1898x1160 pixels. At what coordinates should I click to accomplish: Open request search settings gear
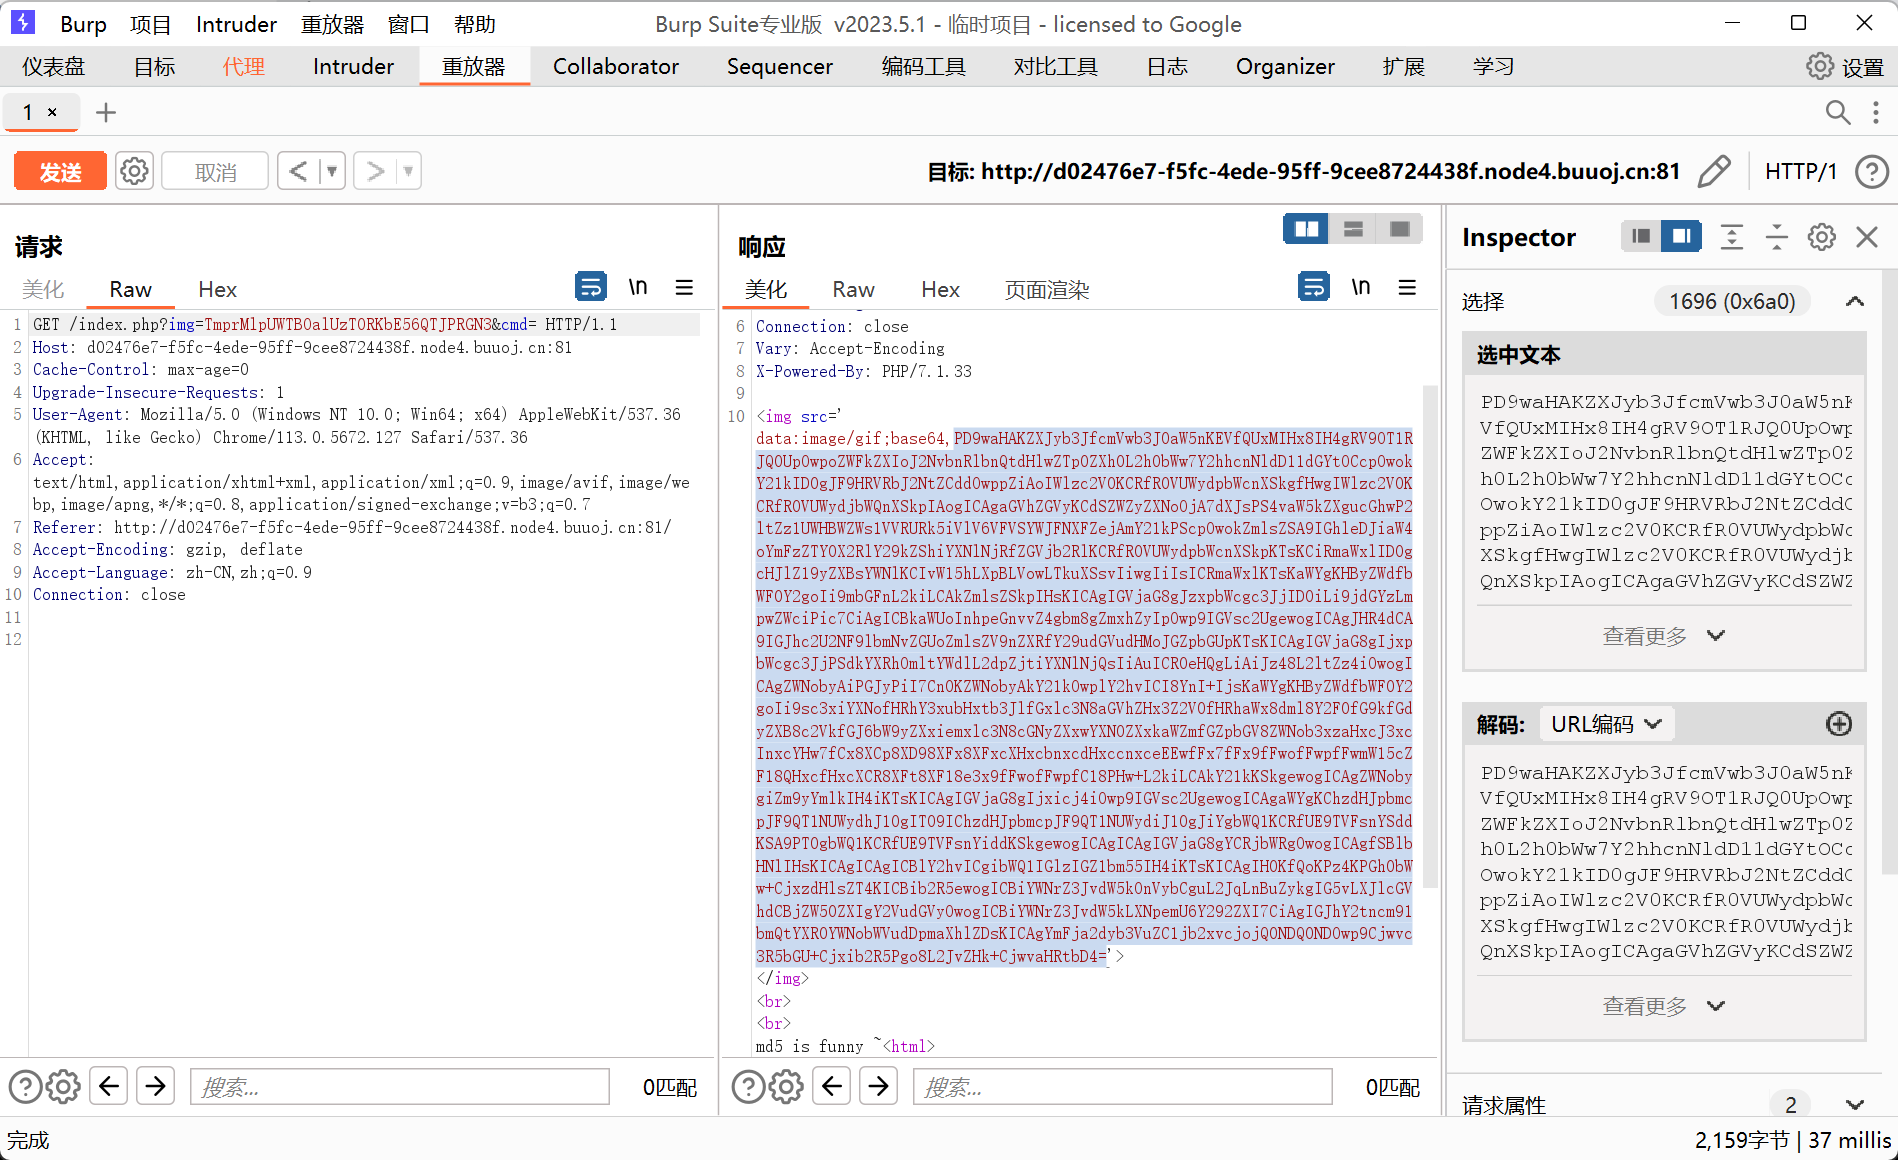tap(63, 1086)
